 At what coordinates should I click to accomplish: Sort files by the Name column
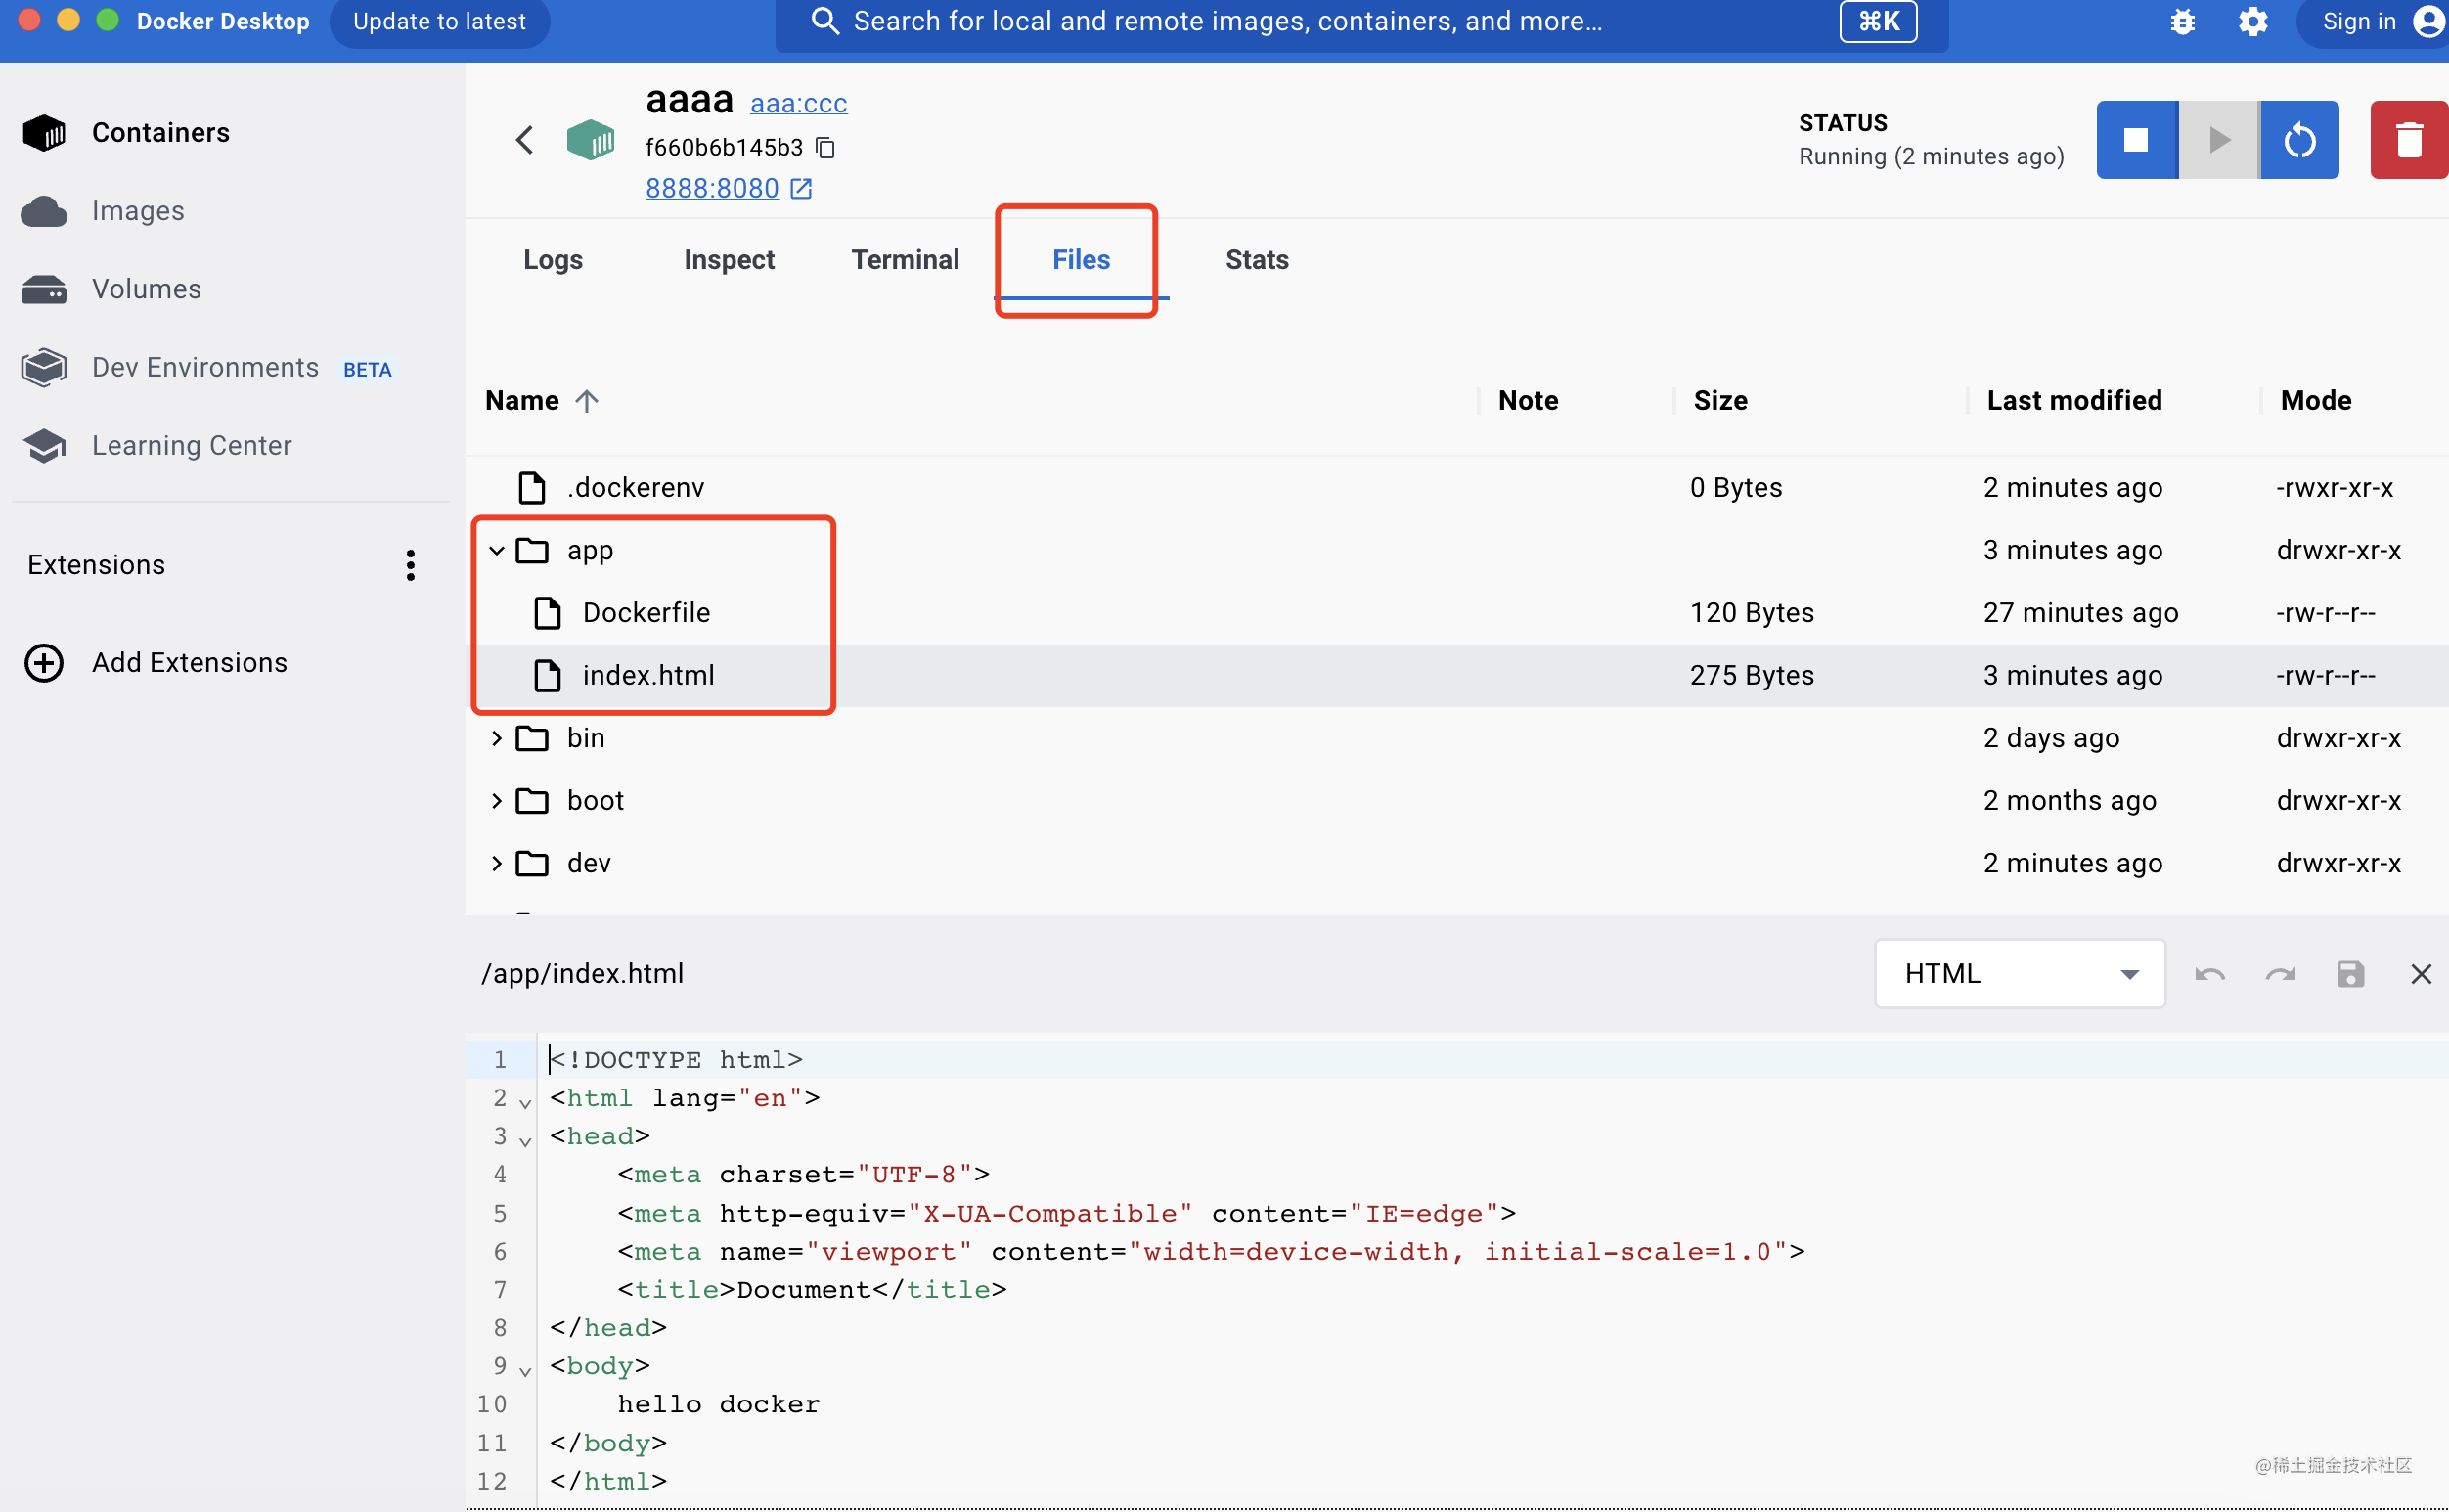[x=522, y=401]
